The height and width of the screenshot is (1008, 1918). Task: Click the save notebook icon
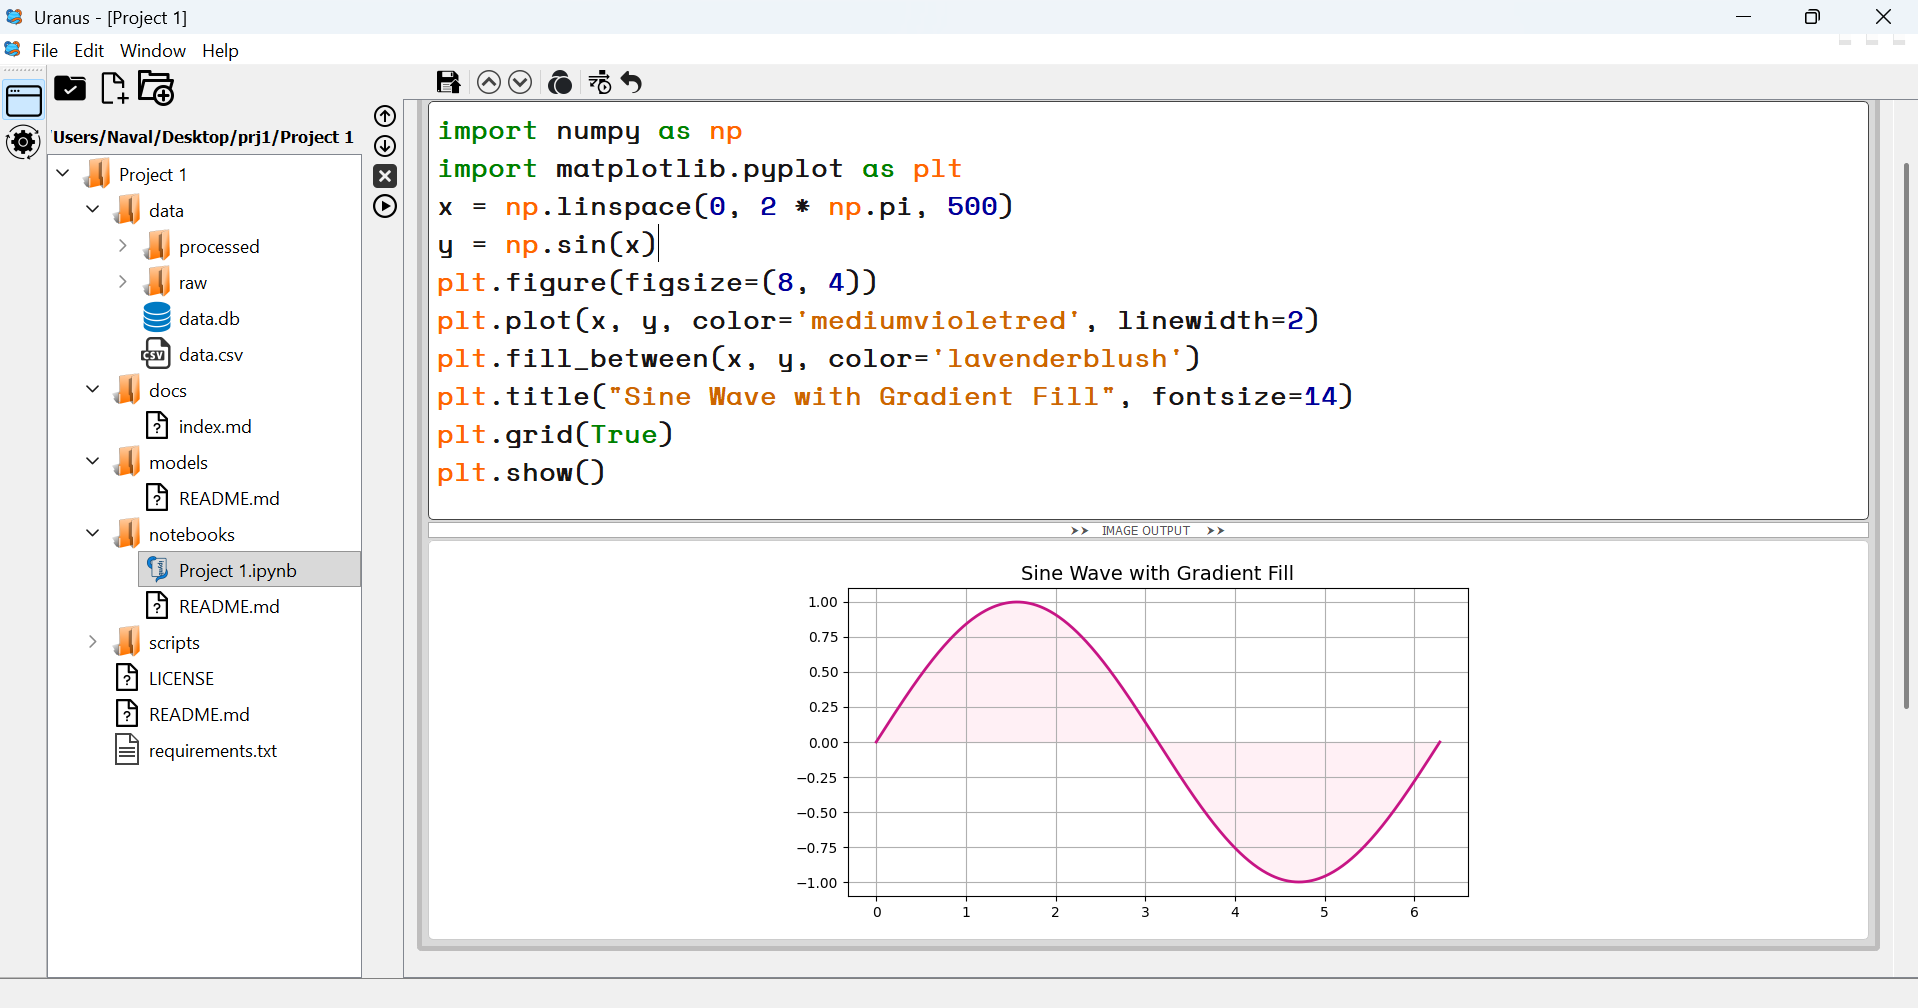coord(448,82)
